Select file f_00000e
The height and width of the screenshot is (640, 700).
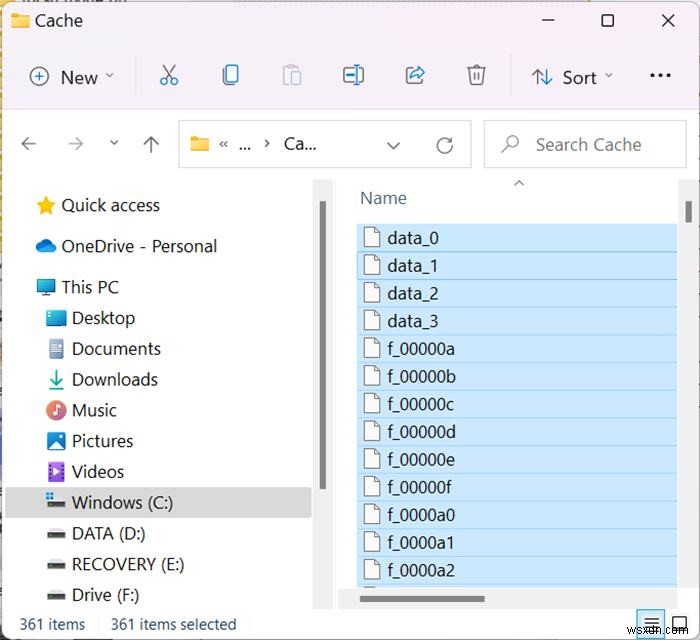[517, 459]
